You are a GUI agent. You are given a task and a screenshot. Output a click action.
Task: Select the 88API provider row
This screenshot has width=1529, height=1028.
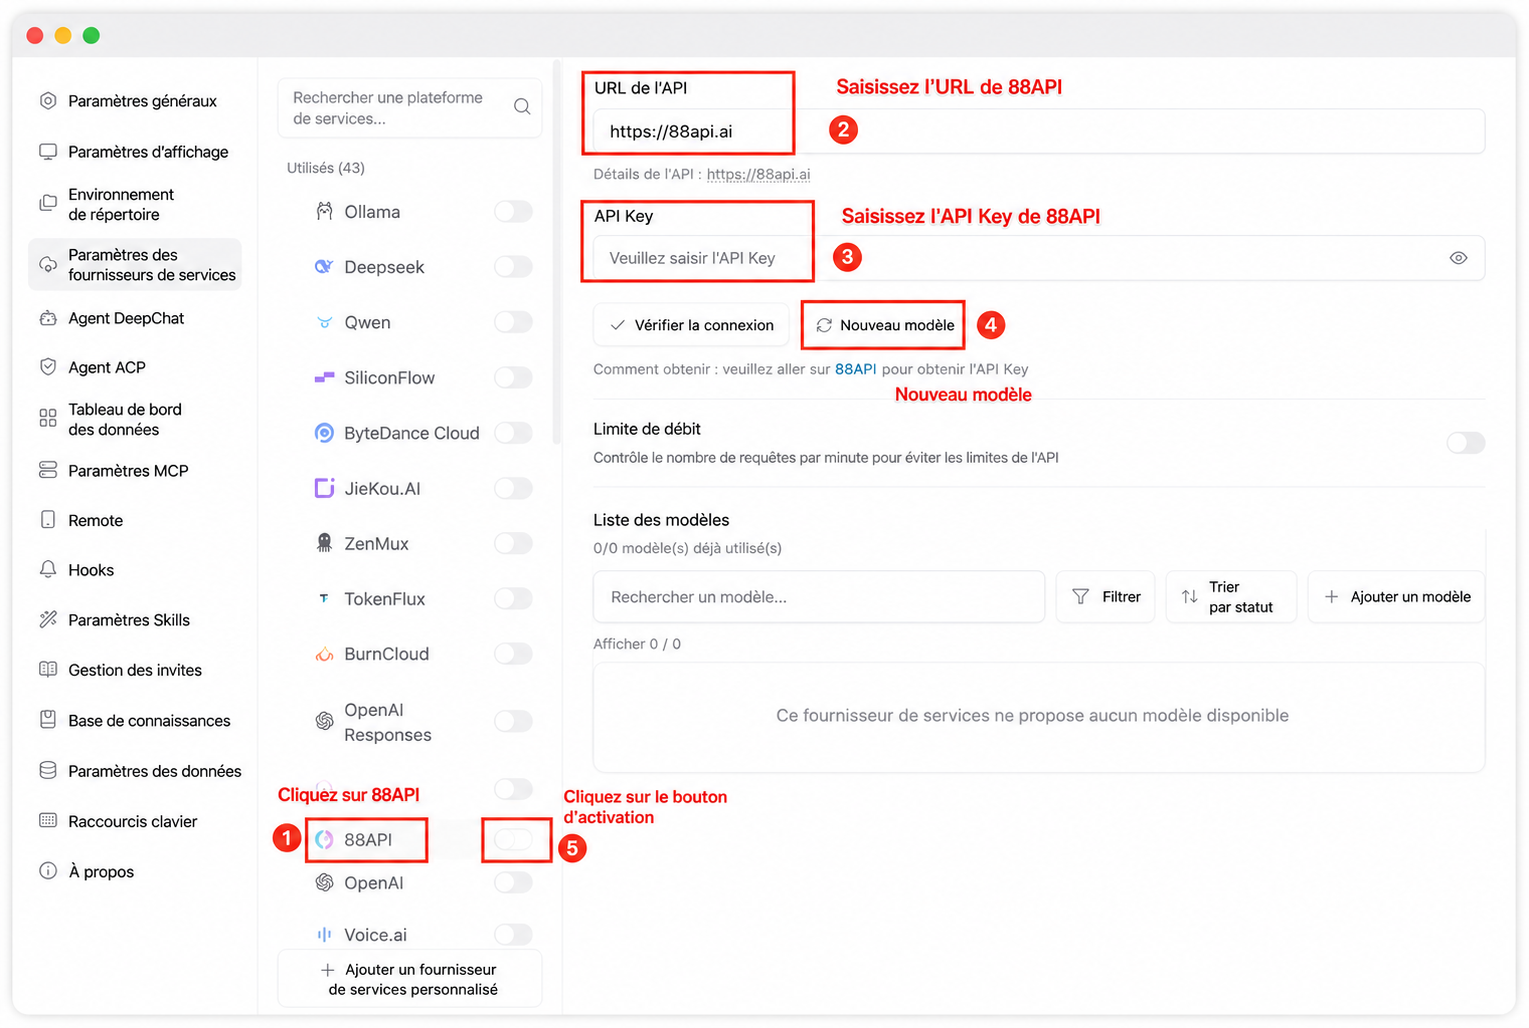click(410, 840)
